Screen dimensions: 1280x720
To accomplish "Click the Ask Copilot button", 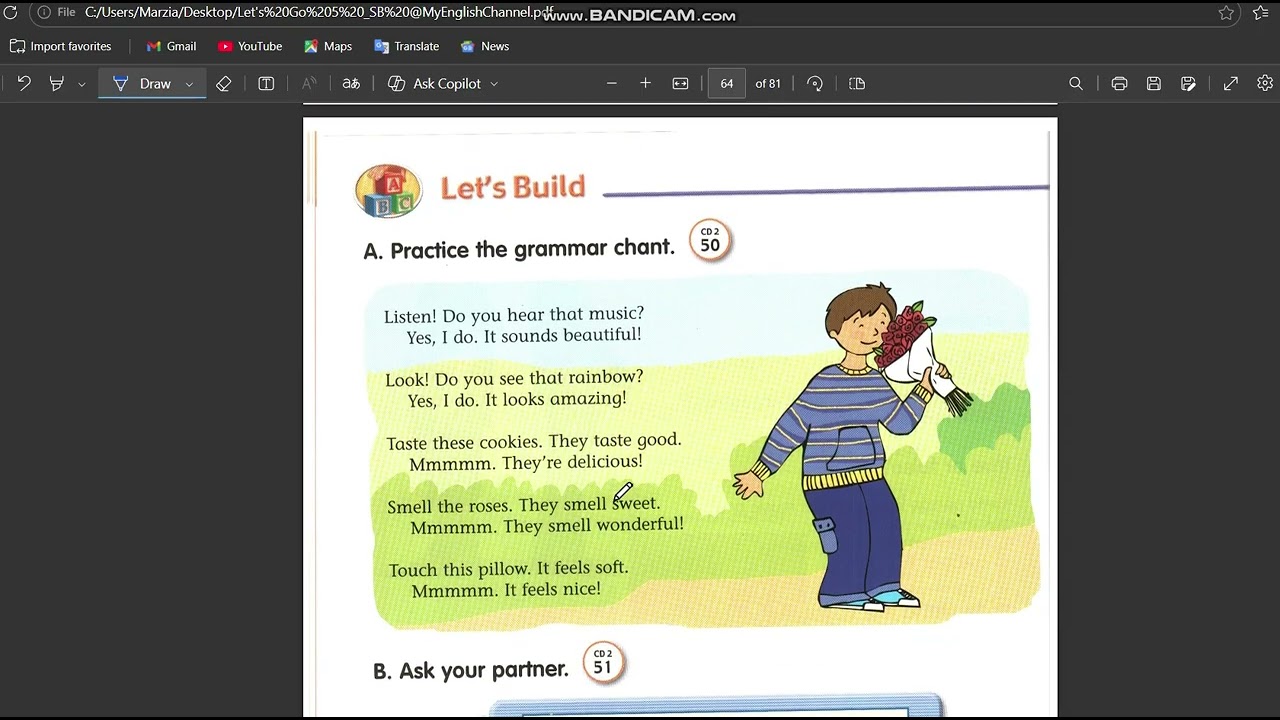I will tap(435, 84).
